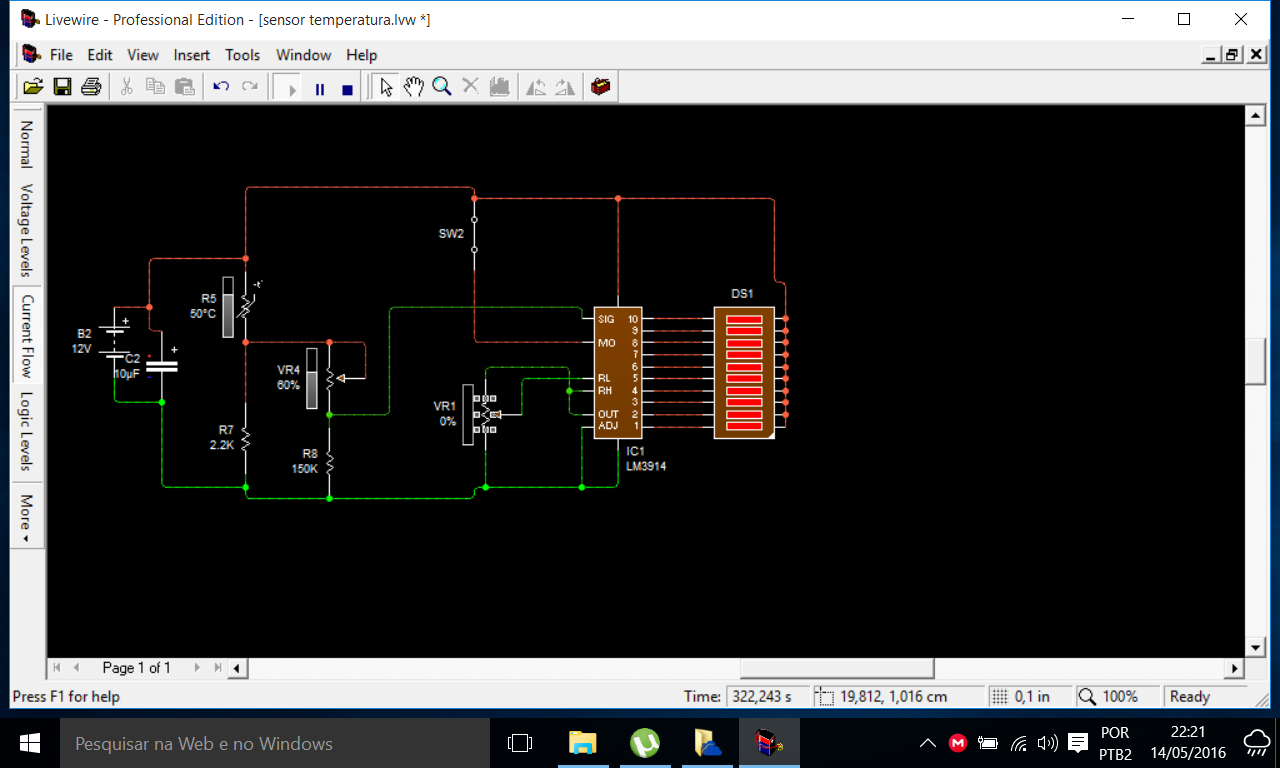Click the vertical scrollbar down arrow
1280x768 pixels.
tap(1256, 645)
